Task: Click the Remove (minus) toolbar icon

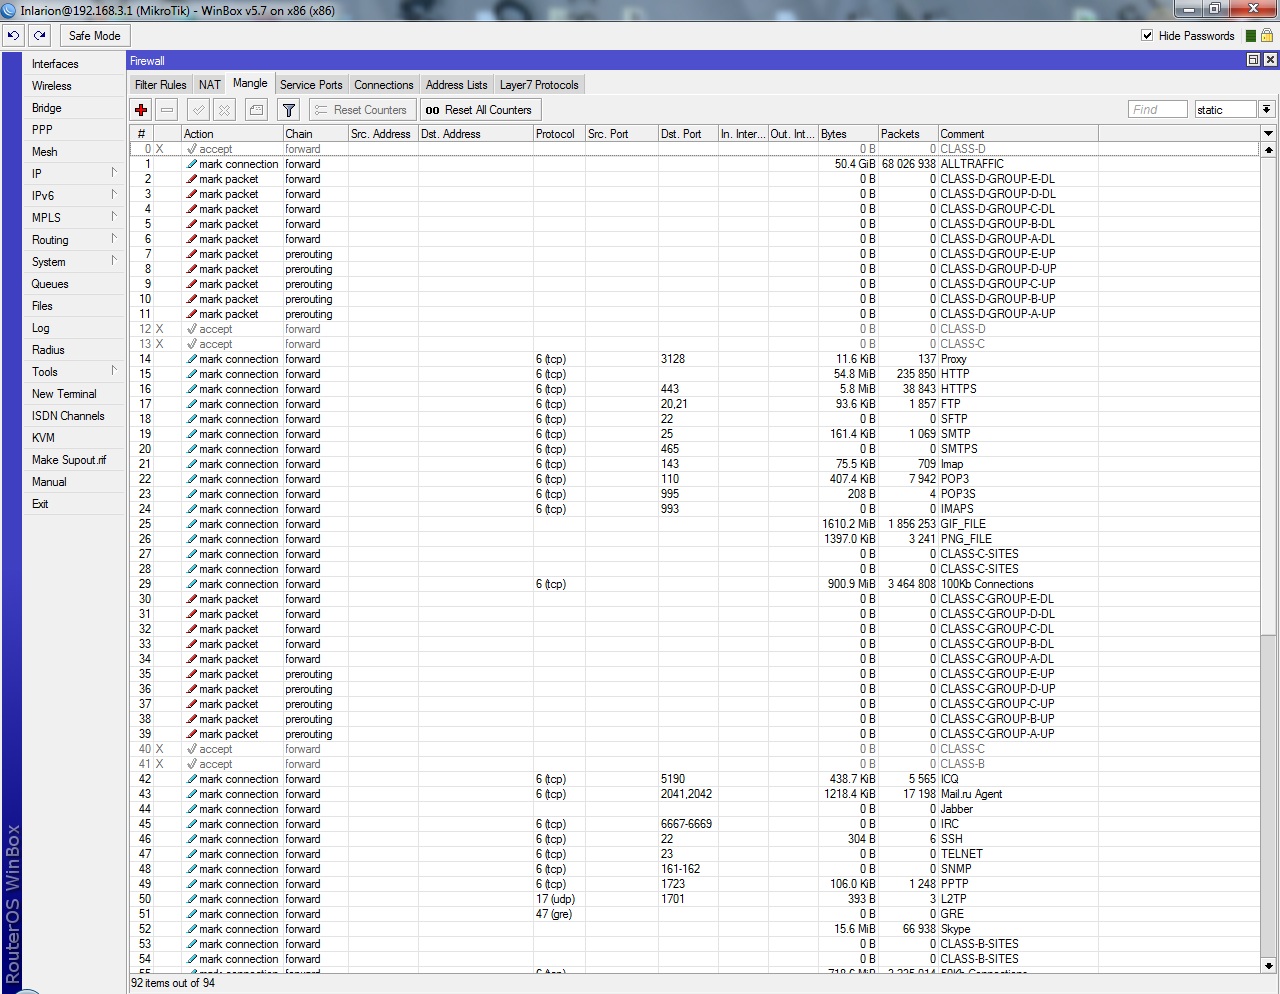Action: click(167, 110)
